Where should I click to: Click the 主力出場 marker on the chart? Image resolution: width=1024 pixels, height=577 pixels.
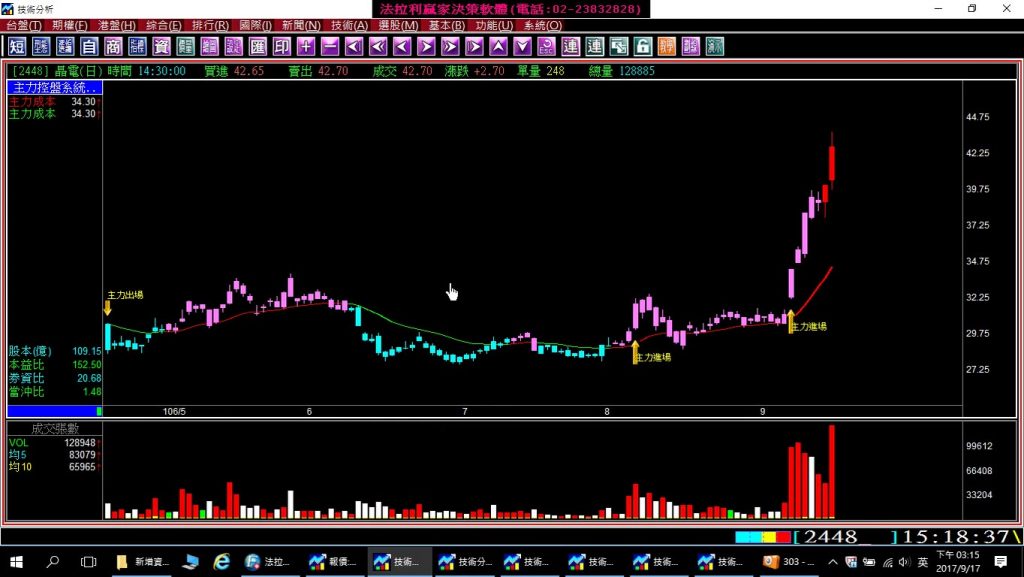click(x=124, y=296)
